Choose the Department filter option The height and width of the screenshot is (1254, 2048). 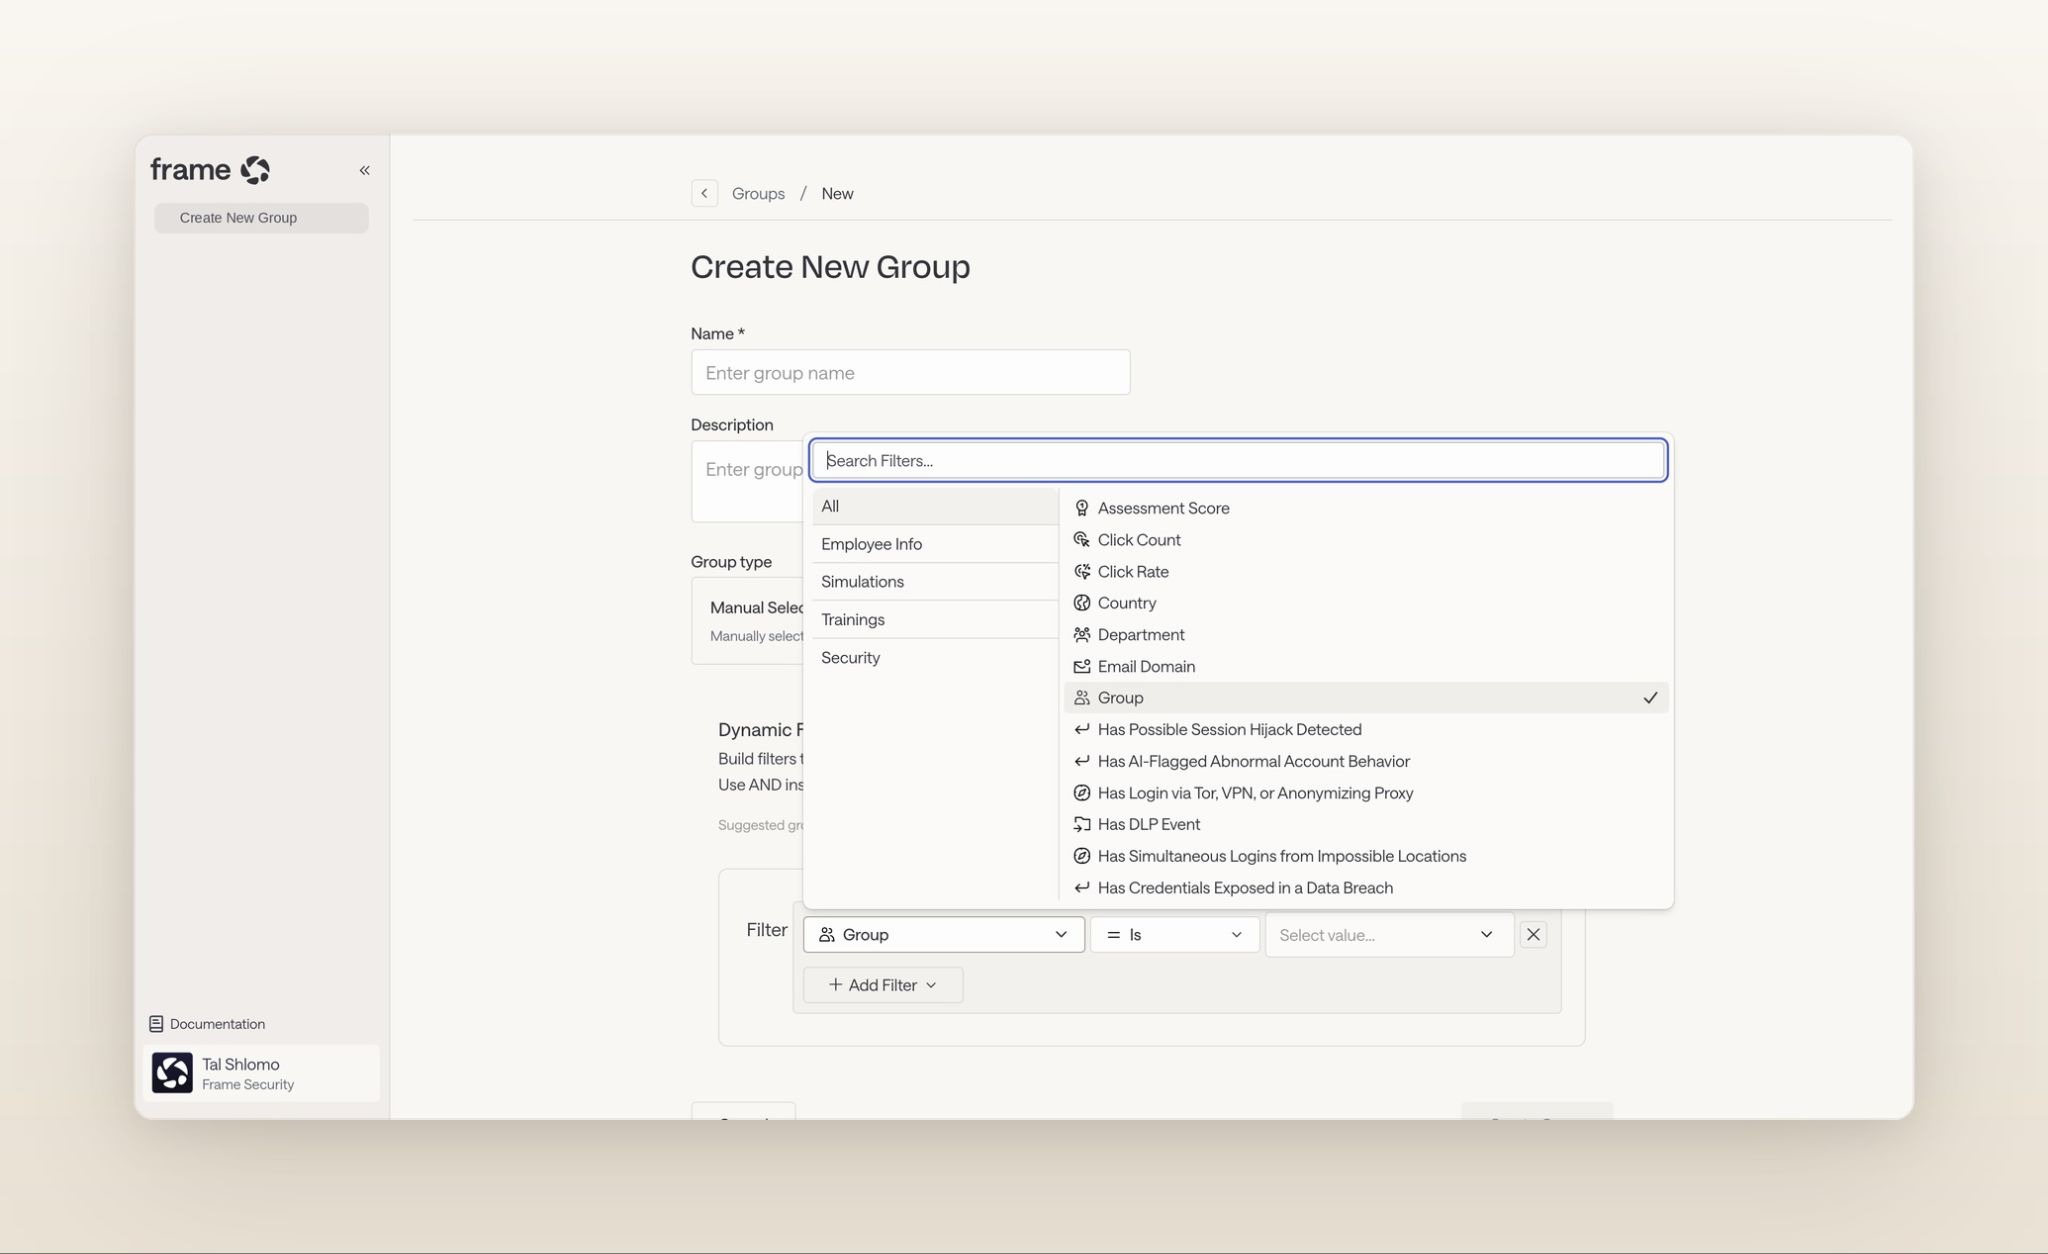[x=1366, y=635]
